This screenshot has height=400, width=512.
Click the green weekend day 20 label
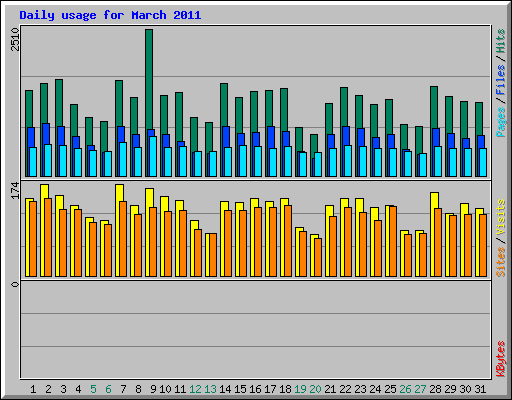click(315, 389)
